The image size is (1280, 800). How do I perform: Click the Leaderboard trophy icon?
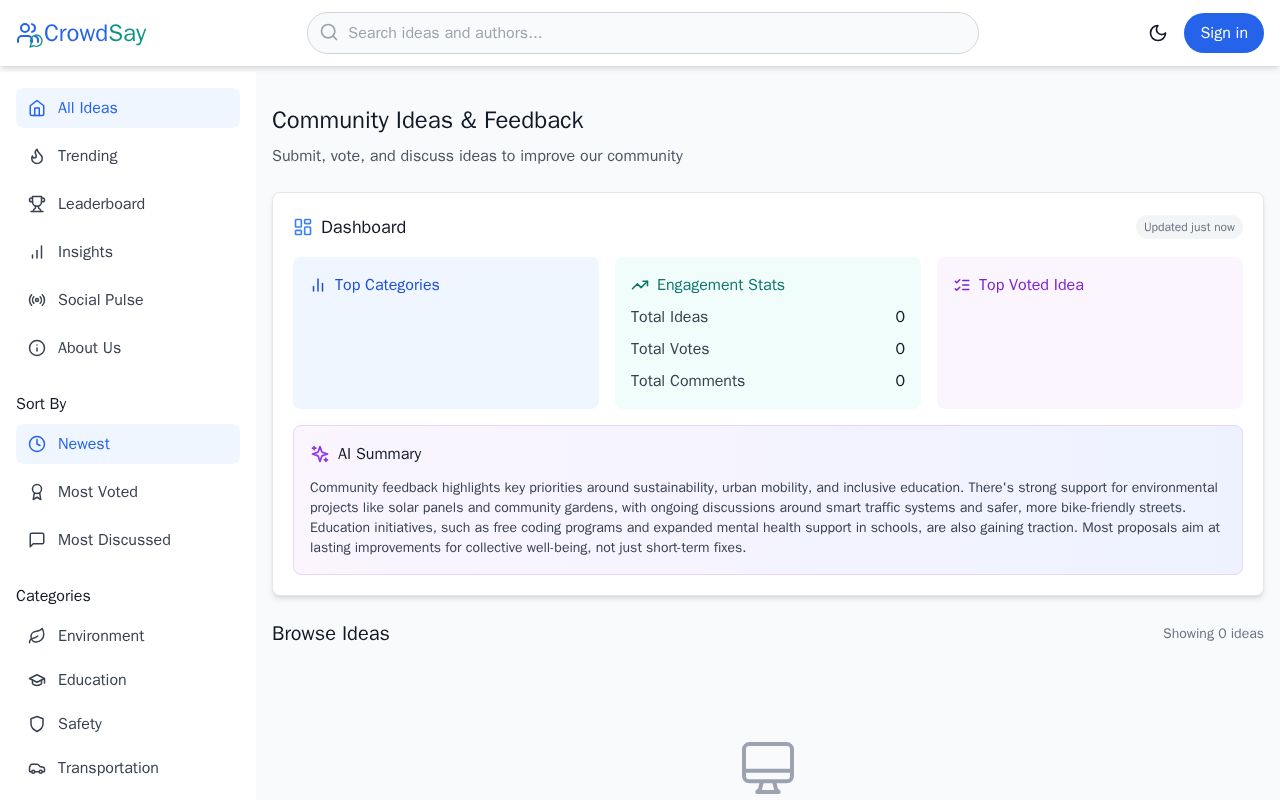(x=37, y=204)
